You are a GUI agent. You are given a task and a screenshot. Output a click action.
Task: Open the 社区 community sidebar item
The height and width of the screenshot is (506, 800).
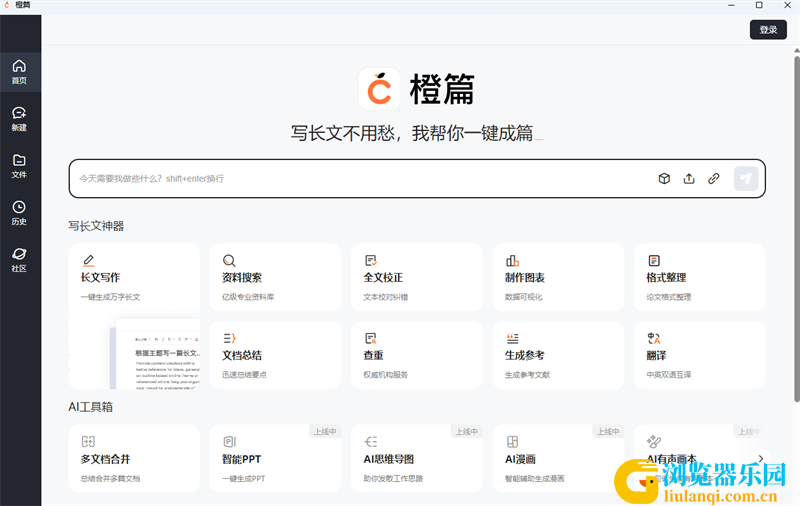(19, 260)
